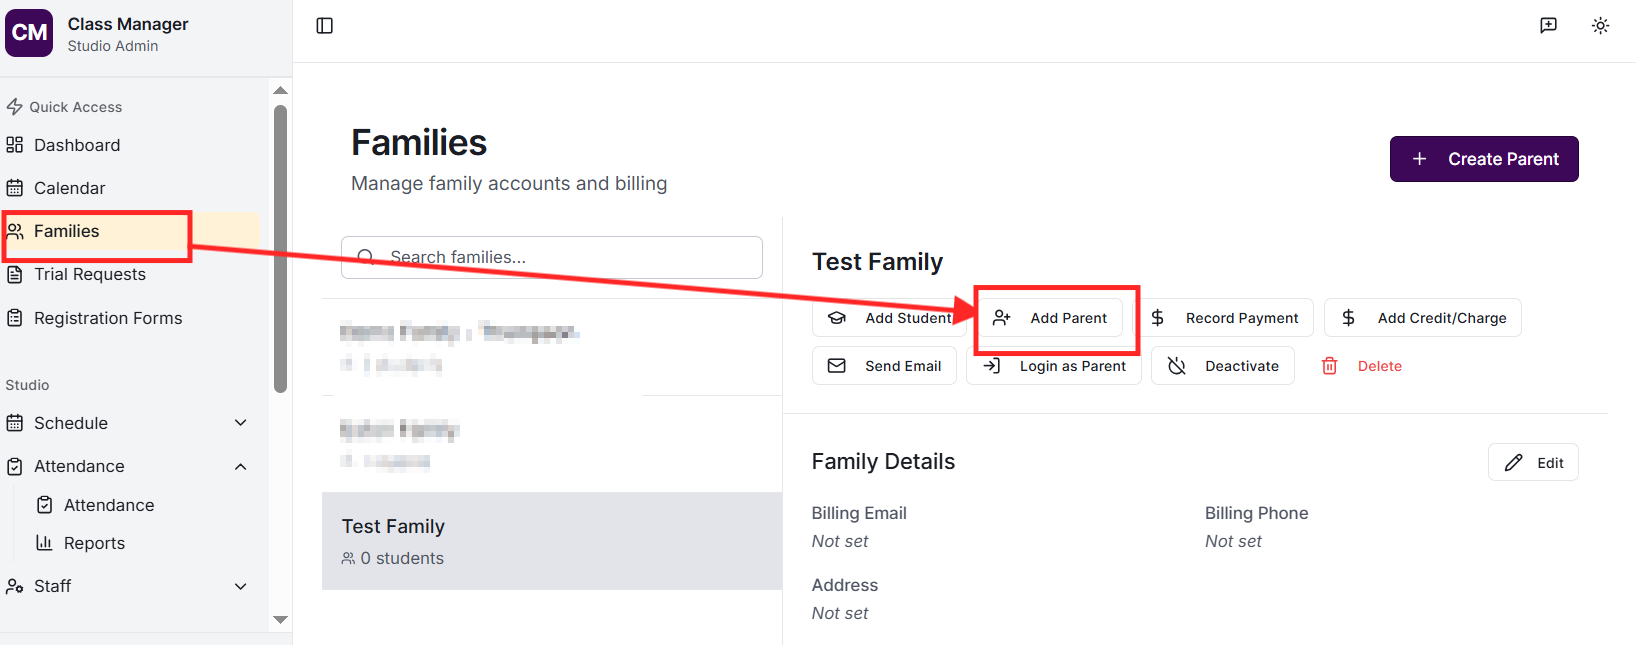Click the Send Email envelope button
The width and height of the screenshot is (1636, 645).
(884, 366)
